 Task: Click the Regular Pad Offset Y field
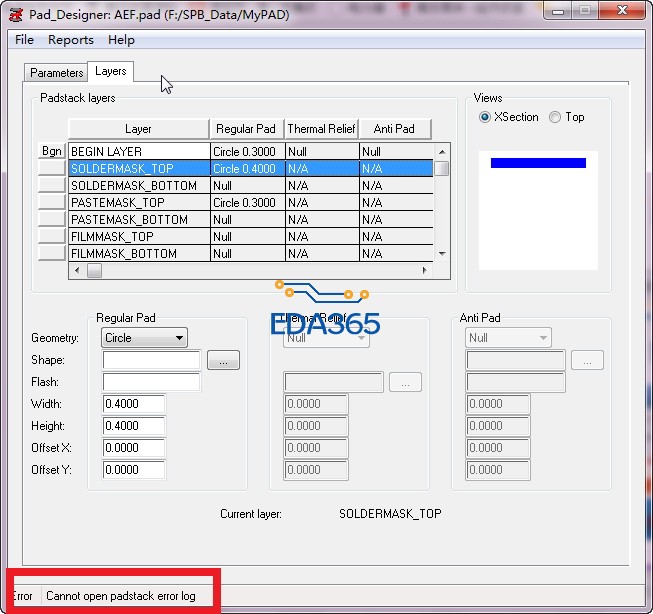[x=134, y=470]
